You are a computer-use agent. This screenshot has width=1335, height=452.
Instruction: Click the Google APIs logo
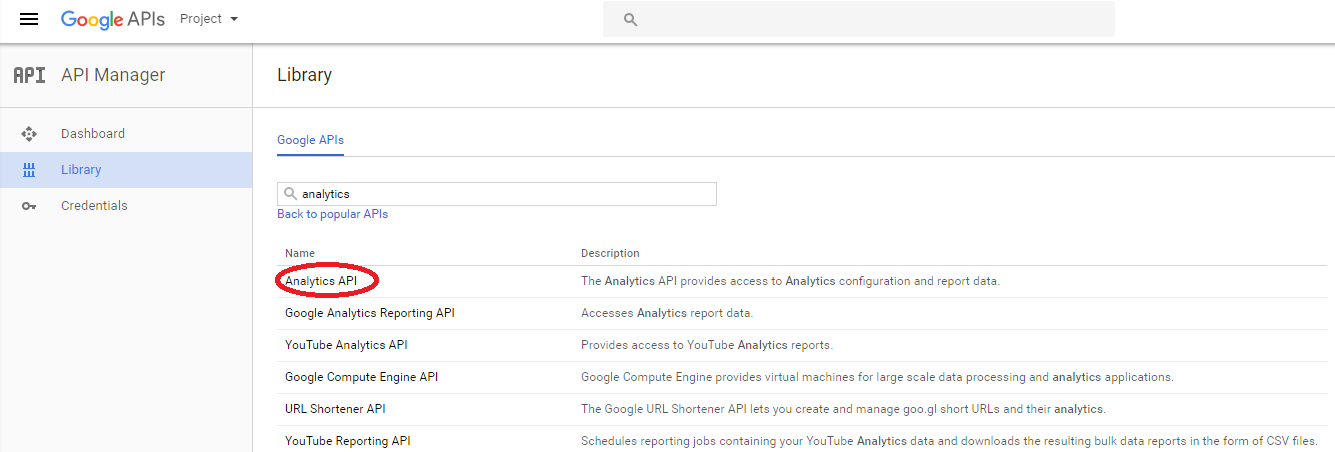(x=113, y=19)
